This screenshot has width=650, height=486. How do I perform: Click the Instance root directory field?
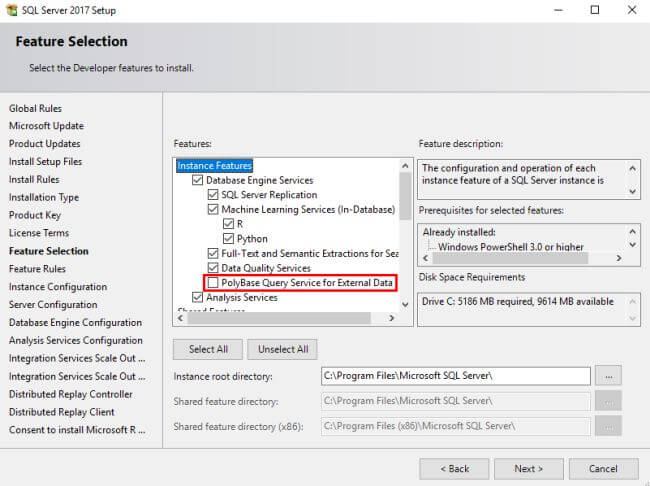pyautogui.click(x=456, y=376)
